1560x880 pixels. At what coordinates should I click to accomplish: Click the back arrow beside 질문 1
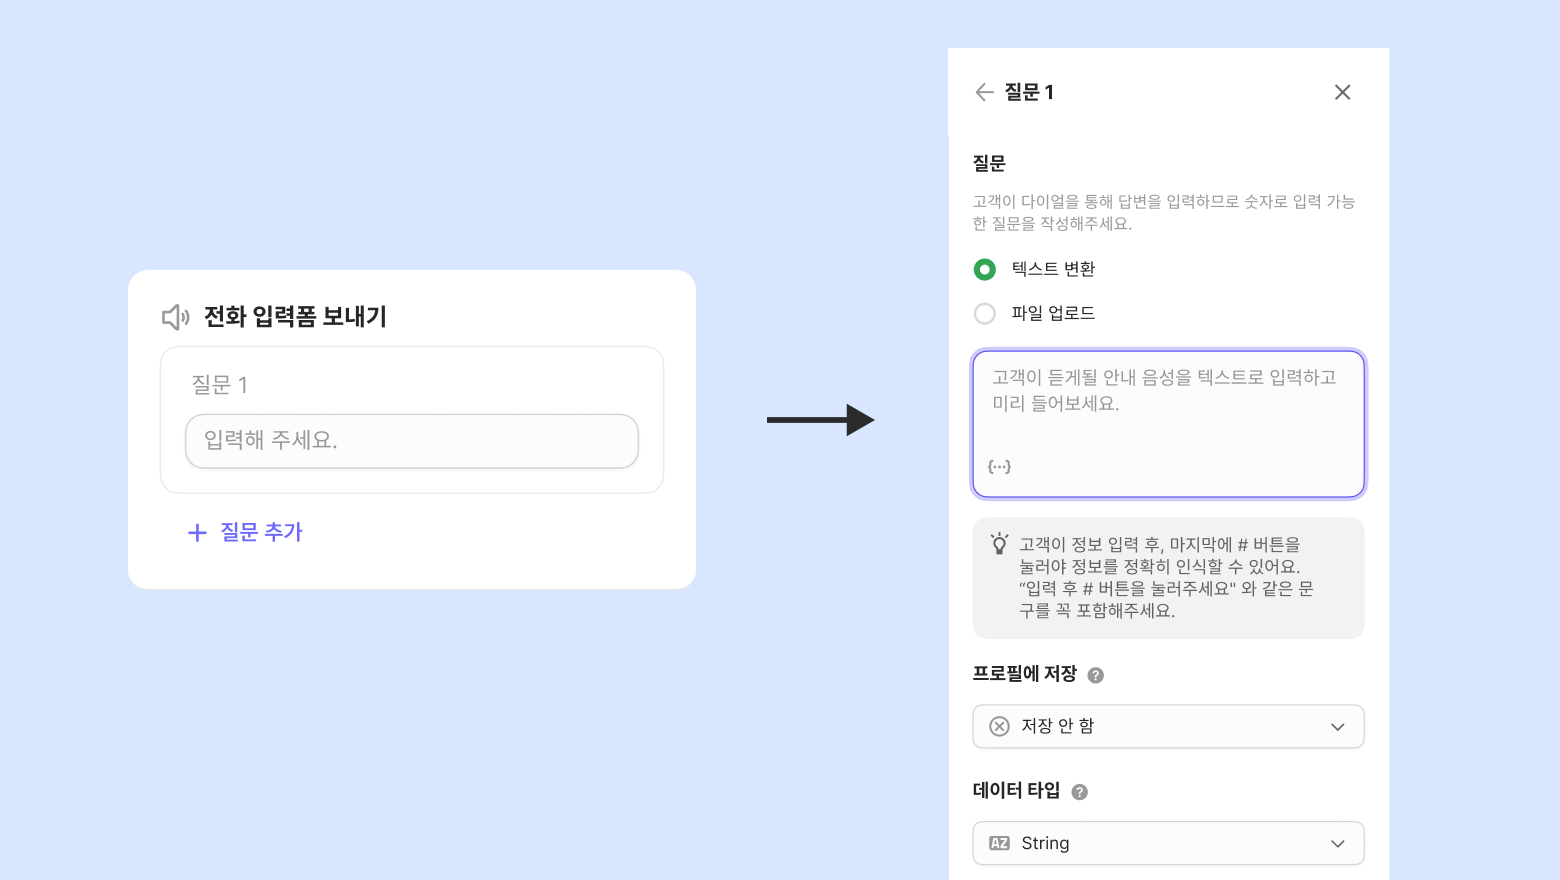(984, 92)
